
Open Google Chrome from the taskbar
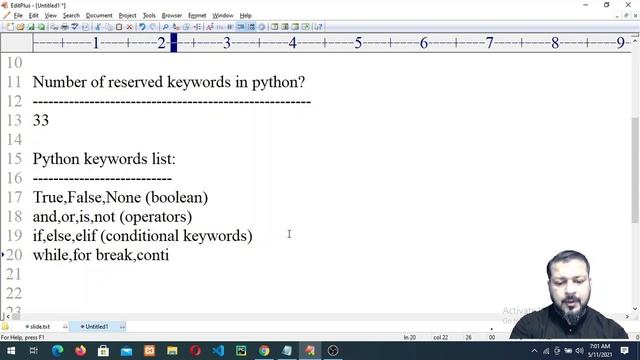coord(264,351)
